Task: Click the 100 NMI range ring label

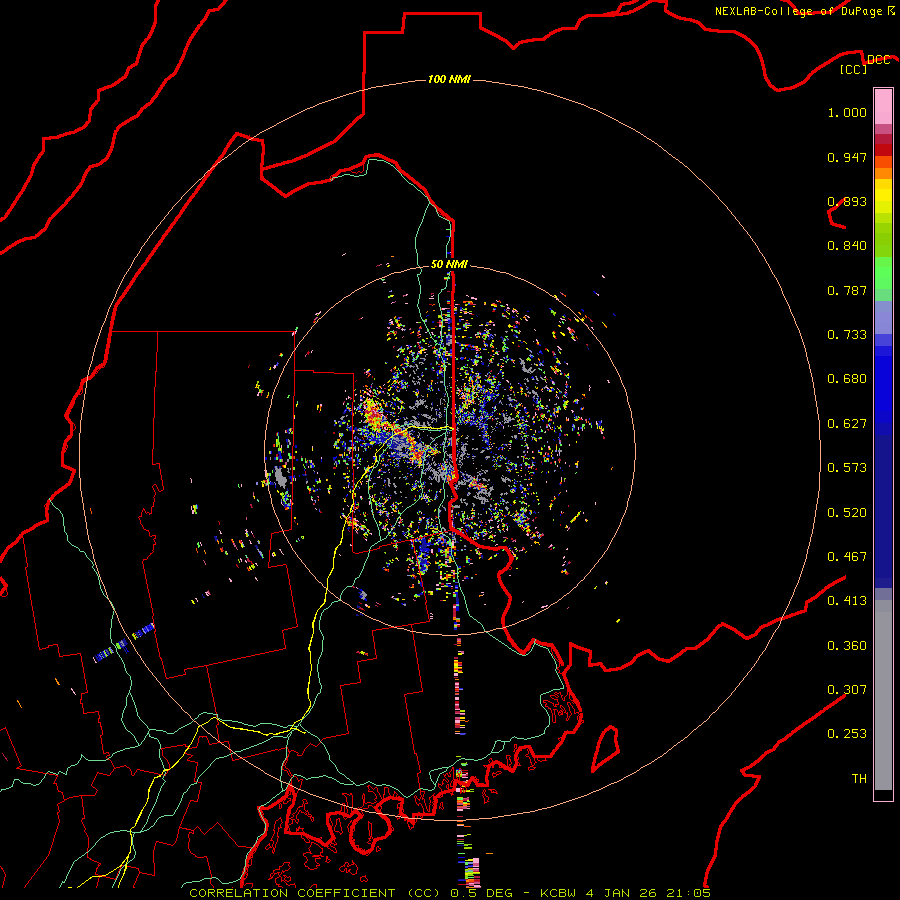Action: (x=449, y=79)
